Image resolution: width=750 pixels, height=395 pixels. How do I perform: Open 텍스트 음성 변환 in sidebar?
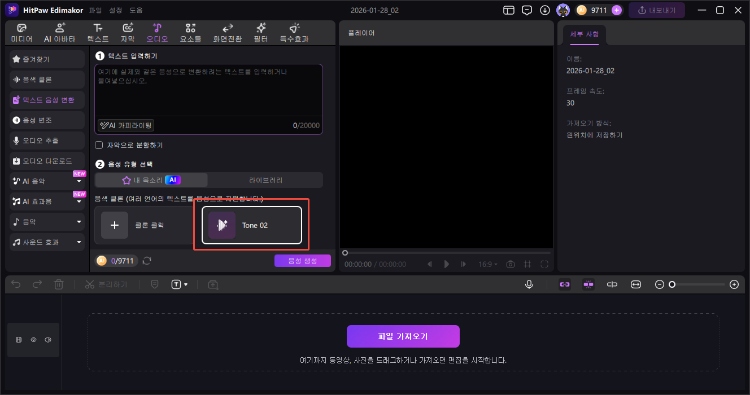click(x=47, y=99)
